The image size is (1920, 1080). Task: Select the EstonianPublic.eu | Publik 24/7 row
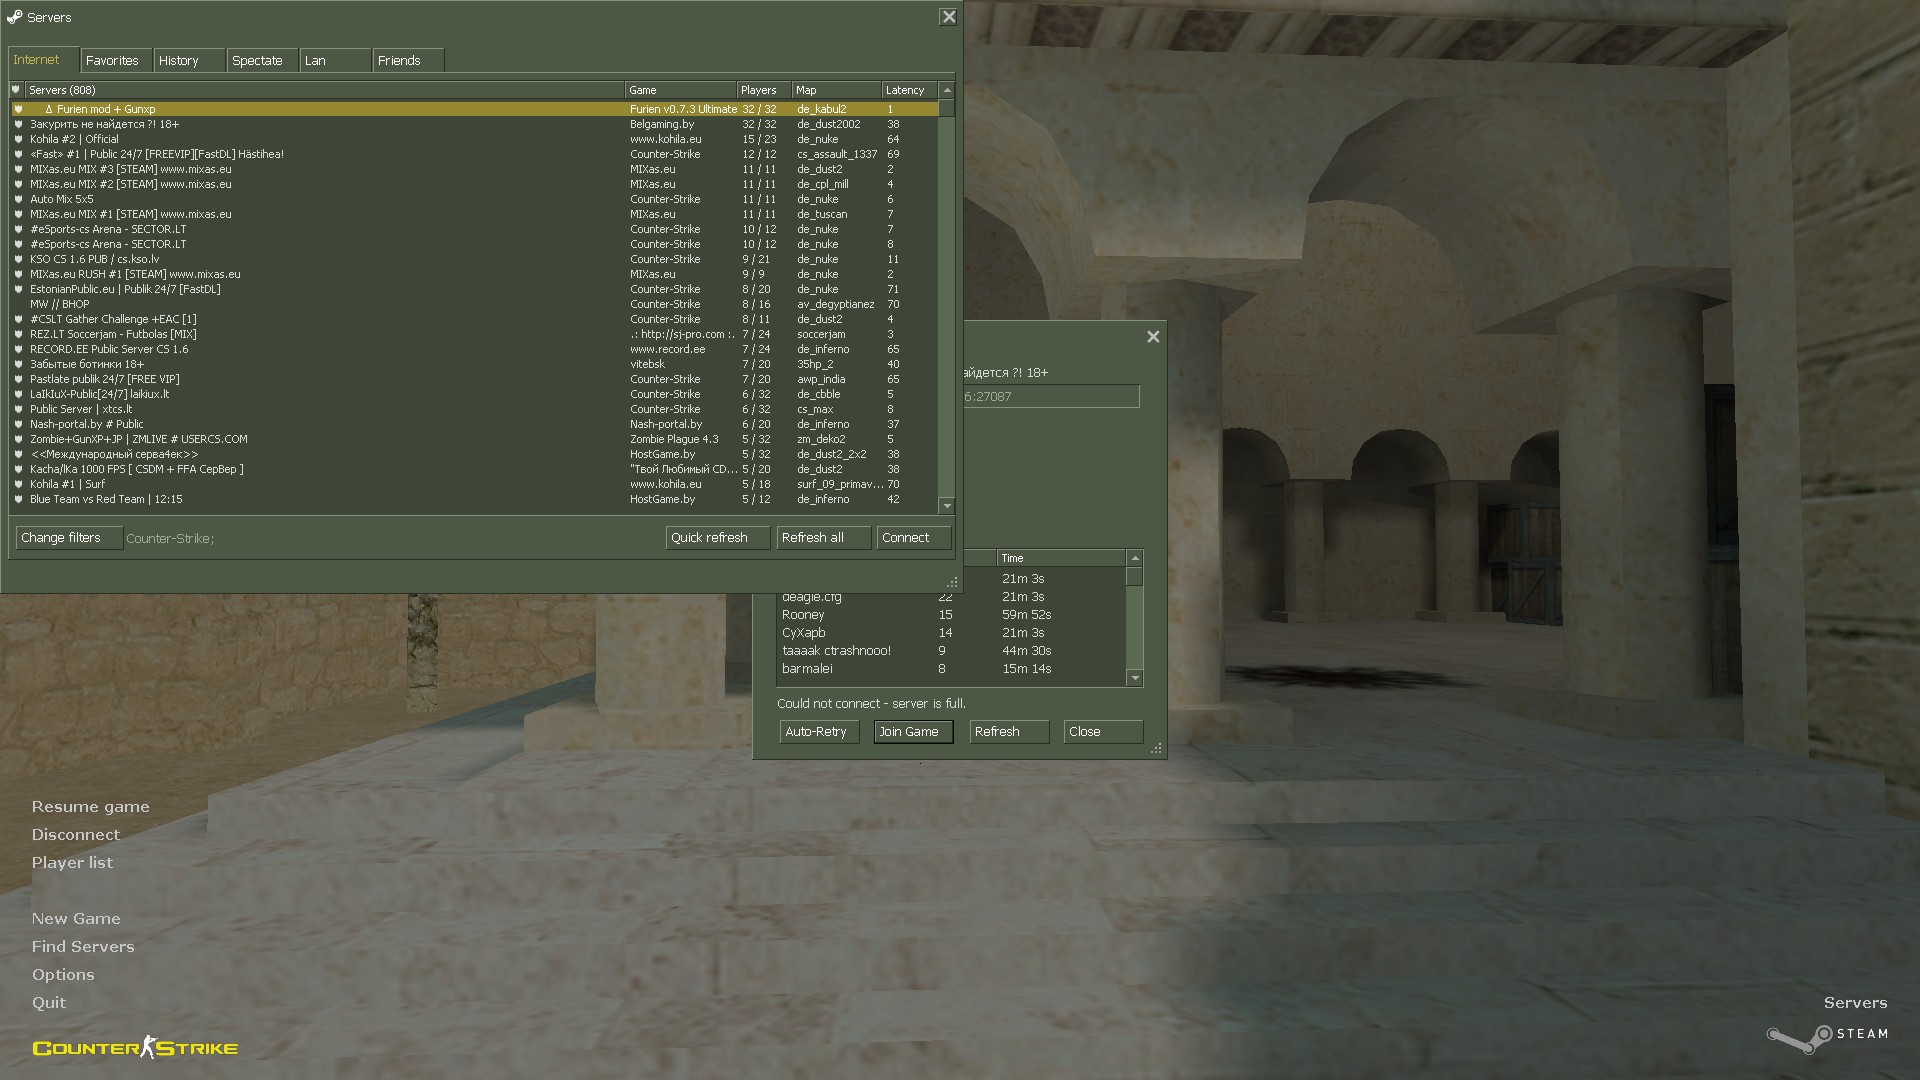point(475,289)
